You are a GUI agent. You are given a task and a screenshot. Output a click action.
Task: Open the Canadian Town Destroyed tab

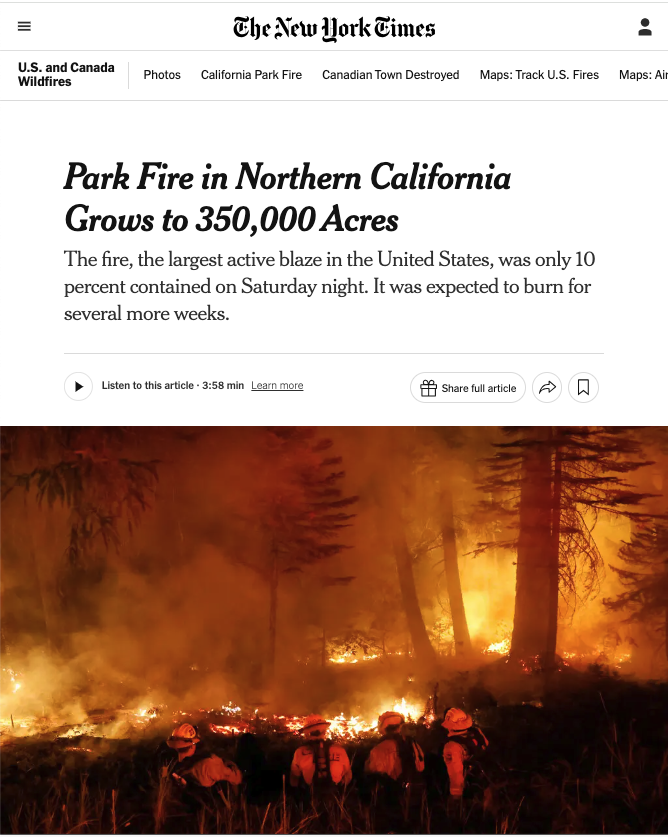391,75
